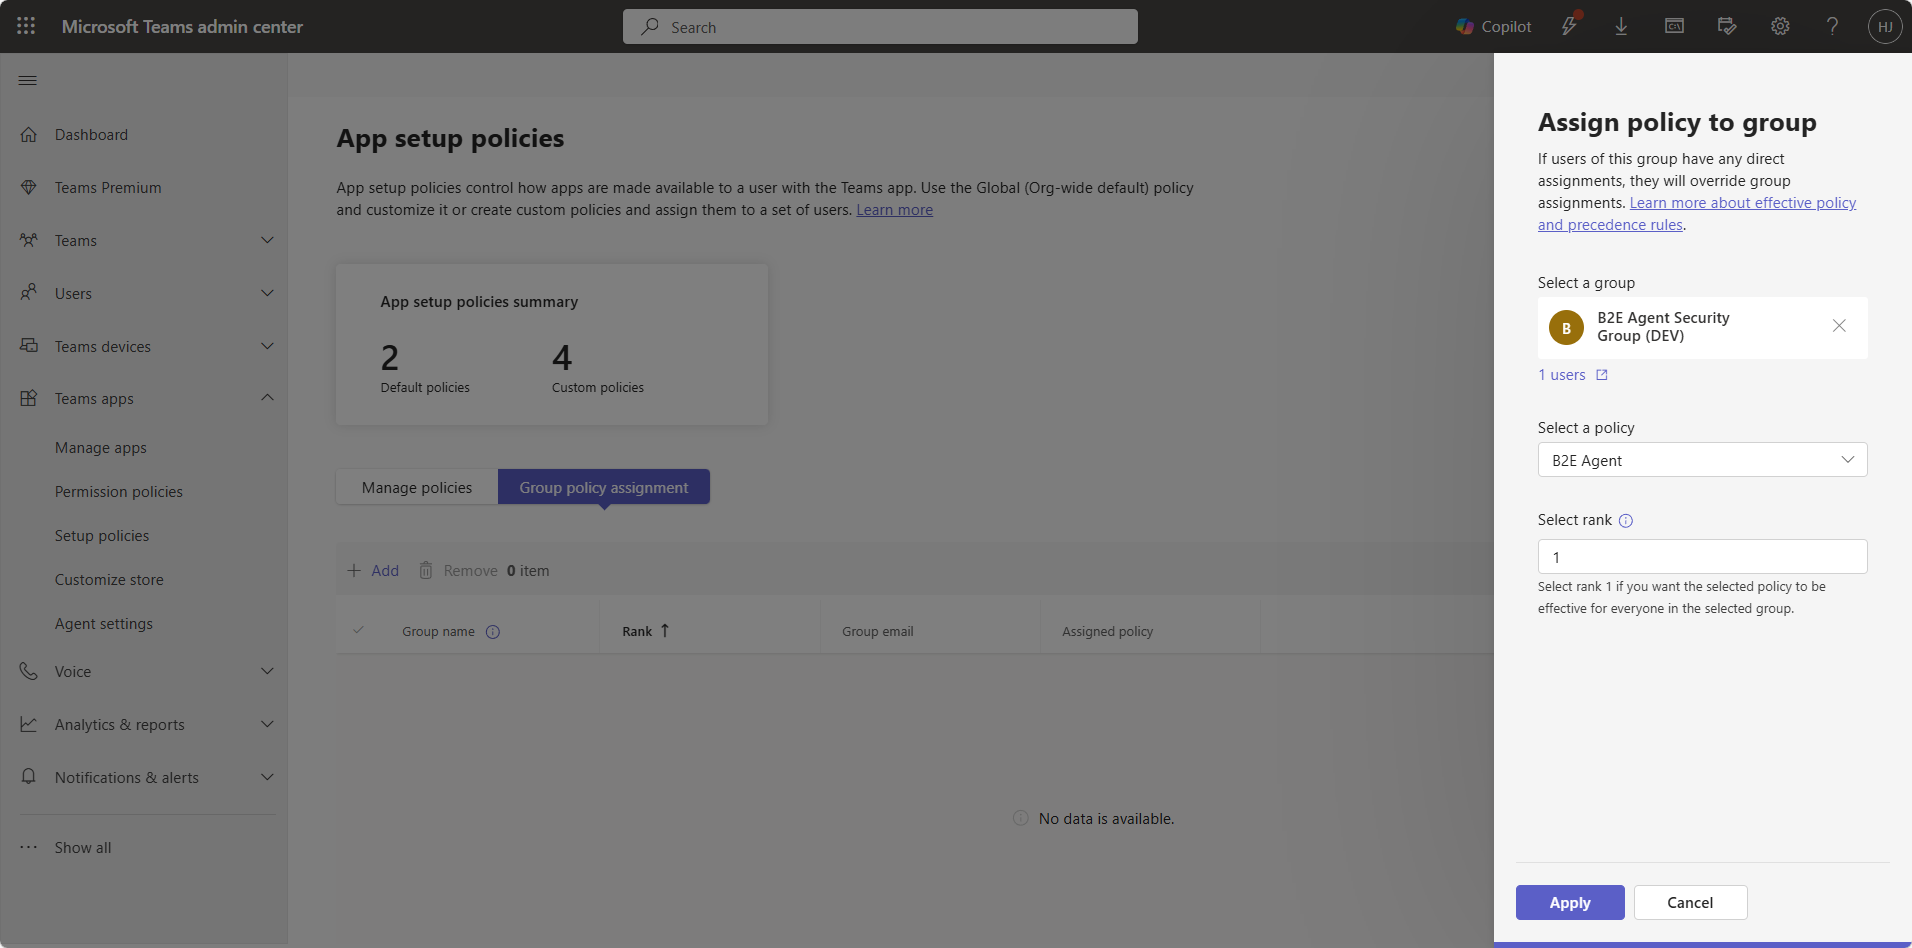
Task: Click the Apply button
Action: 1570,902
